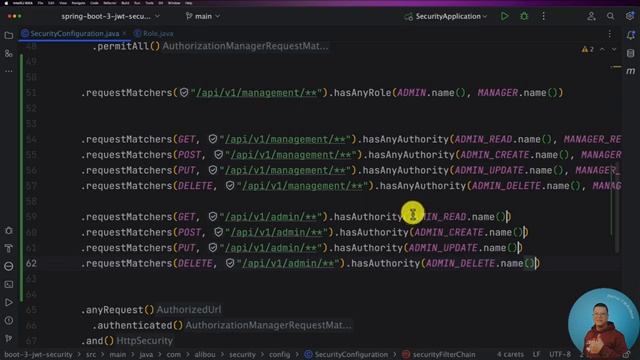640x360 pixels.
Task: Click the shield icon before the line 51 URL
Action: [184, 93]
